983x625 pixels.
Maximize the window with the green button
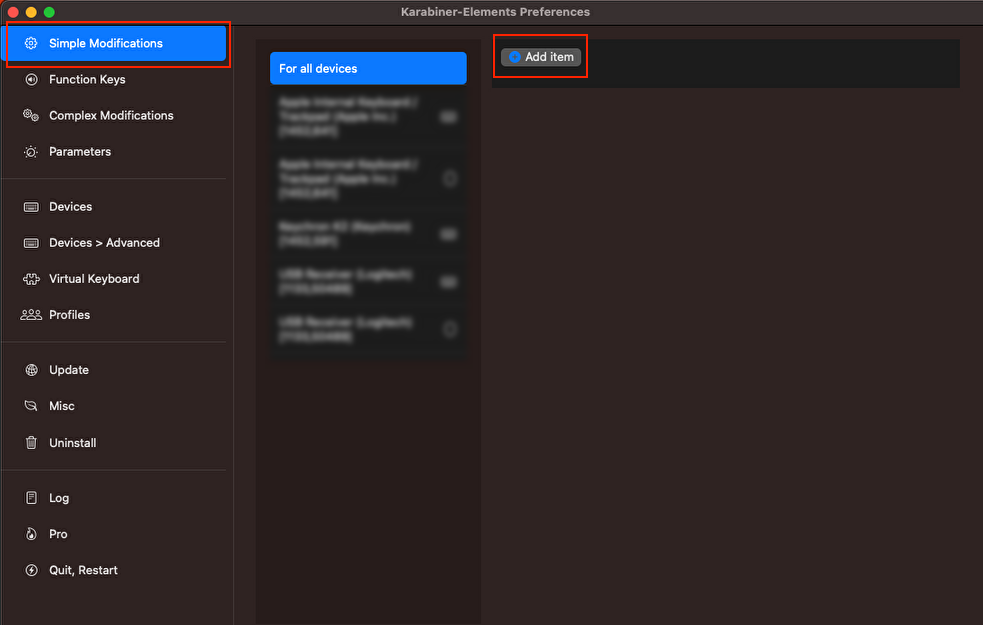(50, 12)
